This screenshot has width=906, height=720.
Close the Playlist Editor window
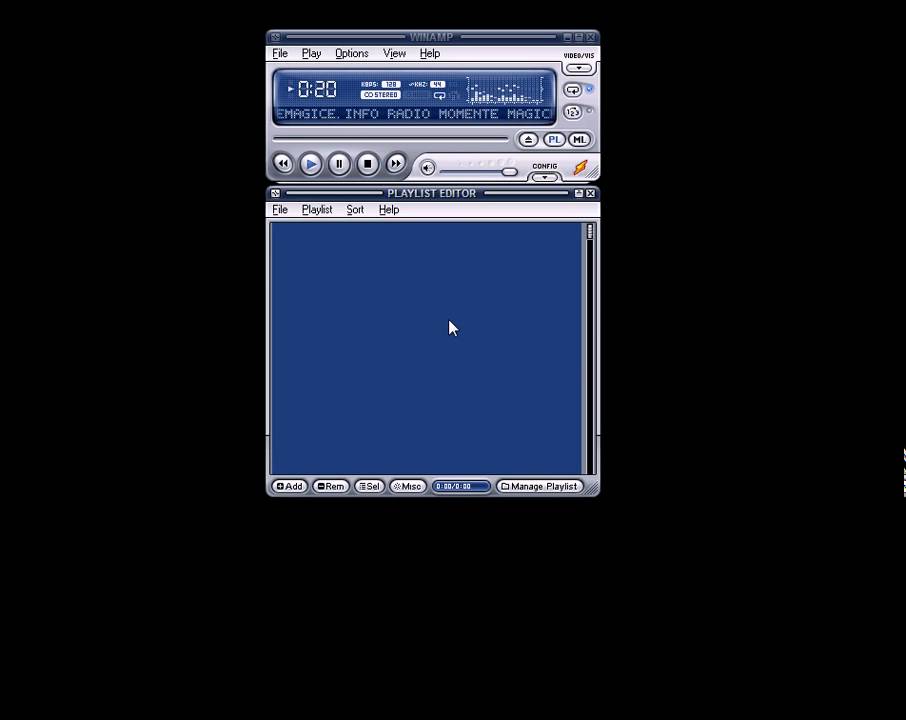590,194
